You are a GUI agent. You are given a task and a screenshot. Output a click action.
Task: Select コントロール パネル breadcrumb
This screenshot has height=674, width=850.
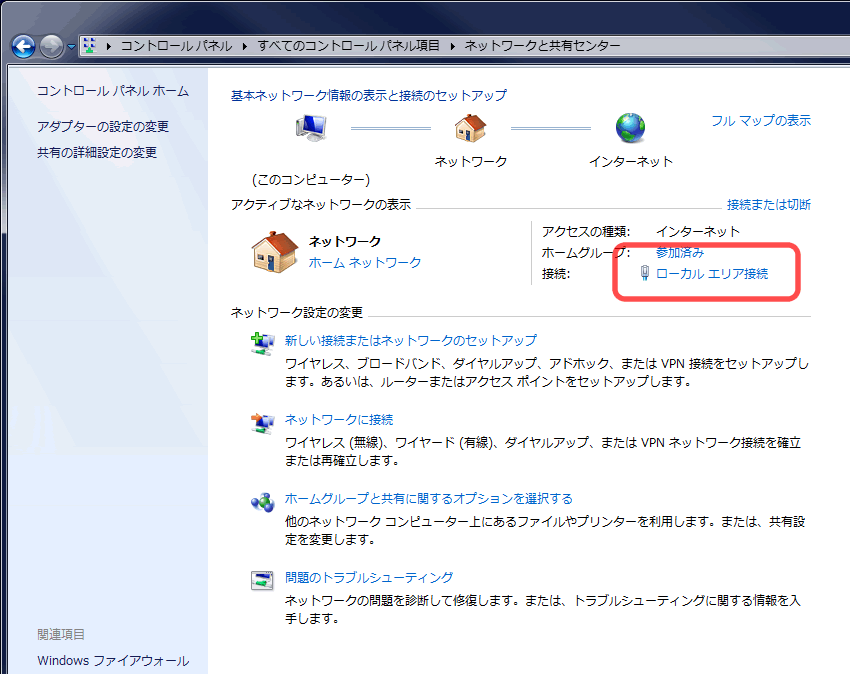click(x=176, y=46)
